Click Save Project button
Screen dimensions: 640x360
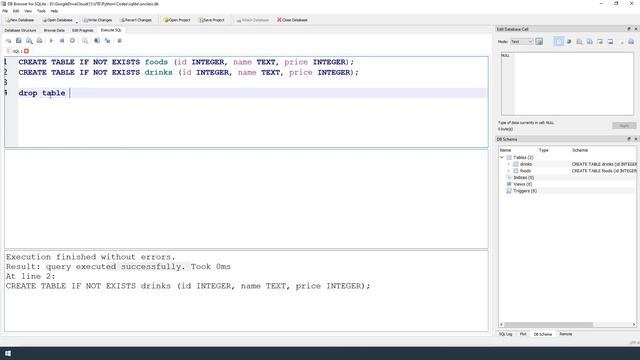click(211, 20)
